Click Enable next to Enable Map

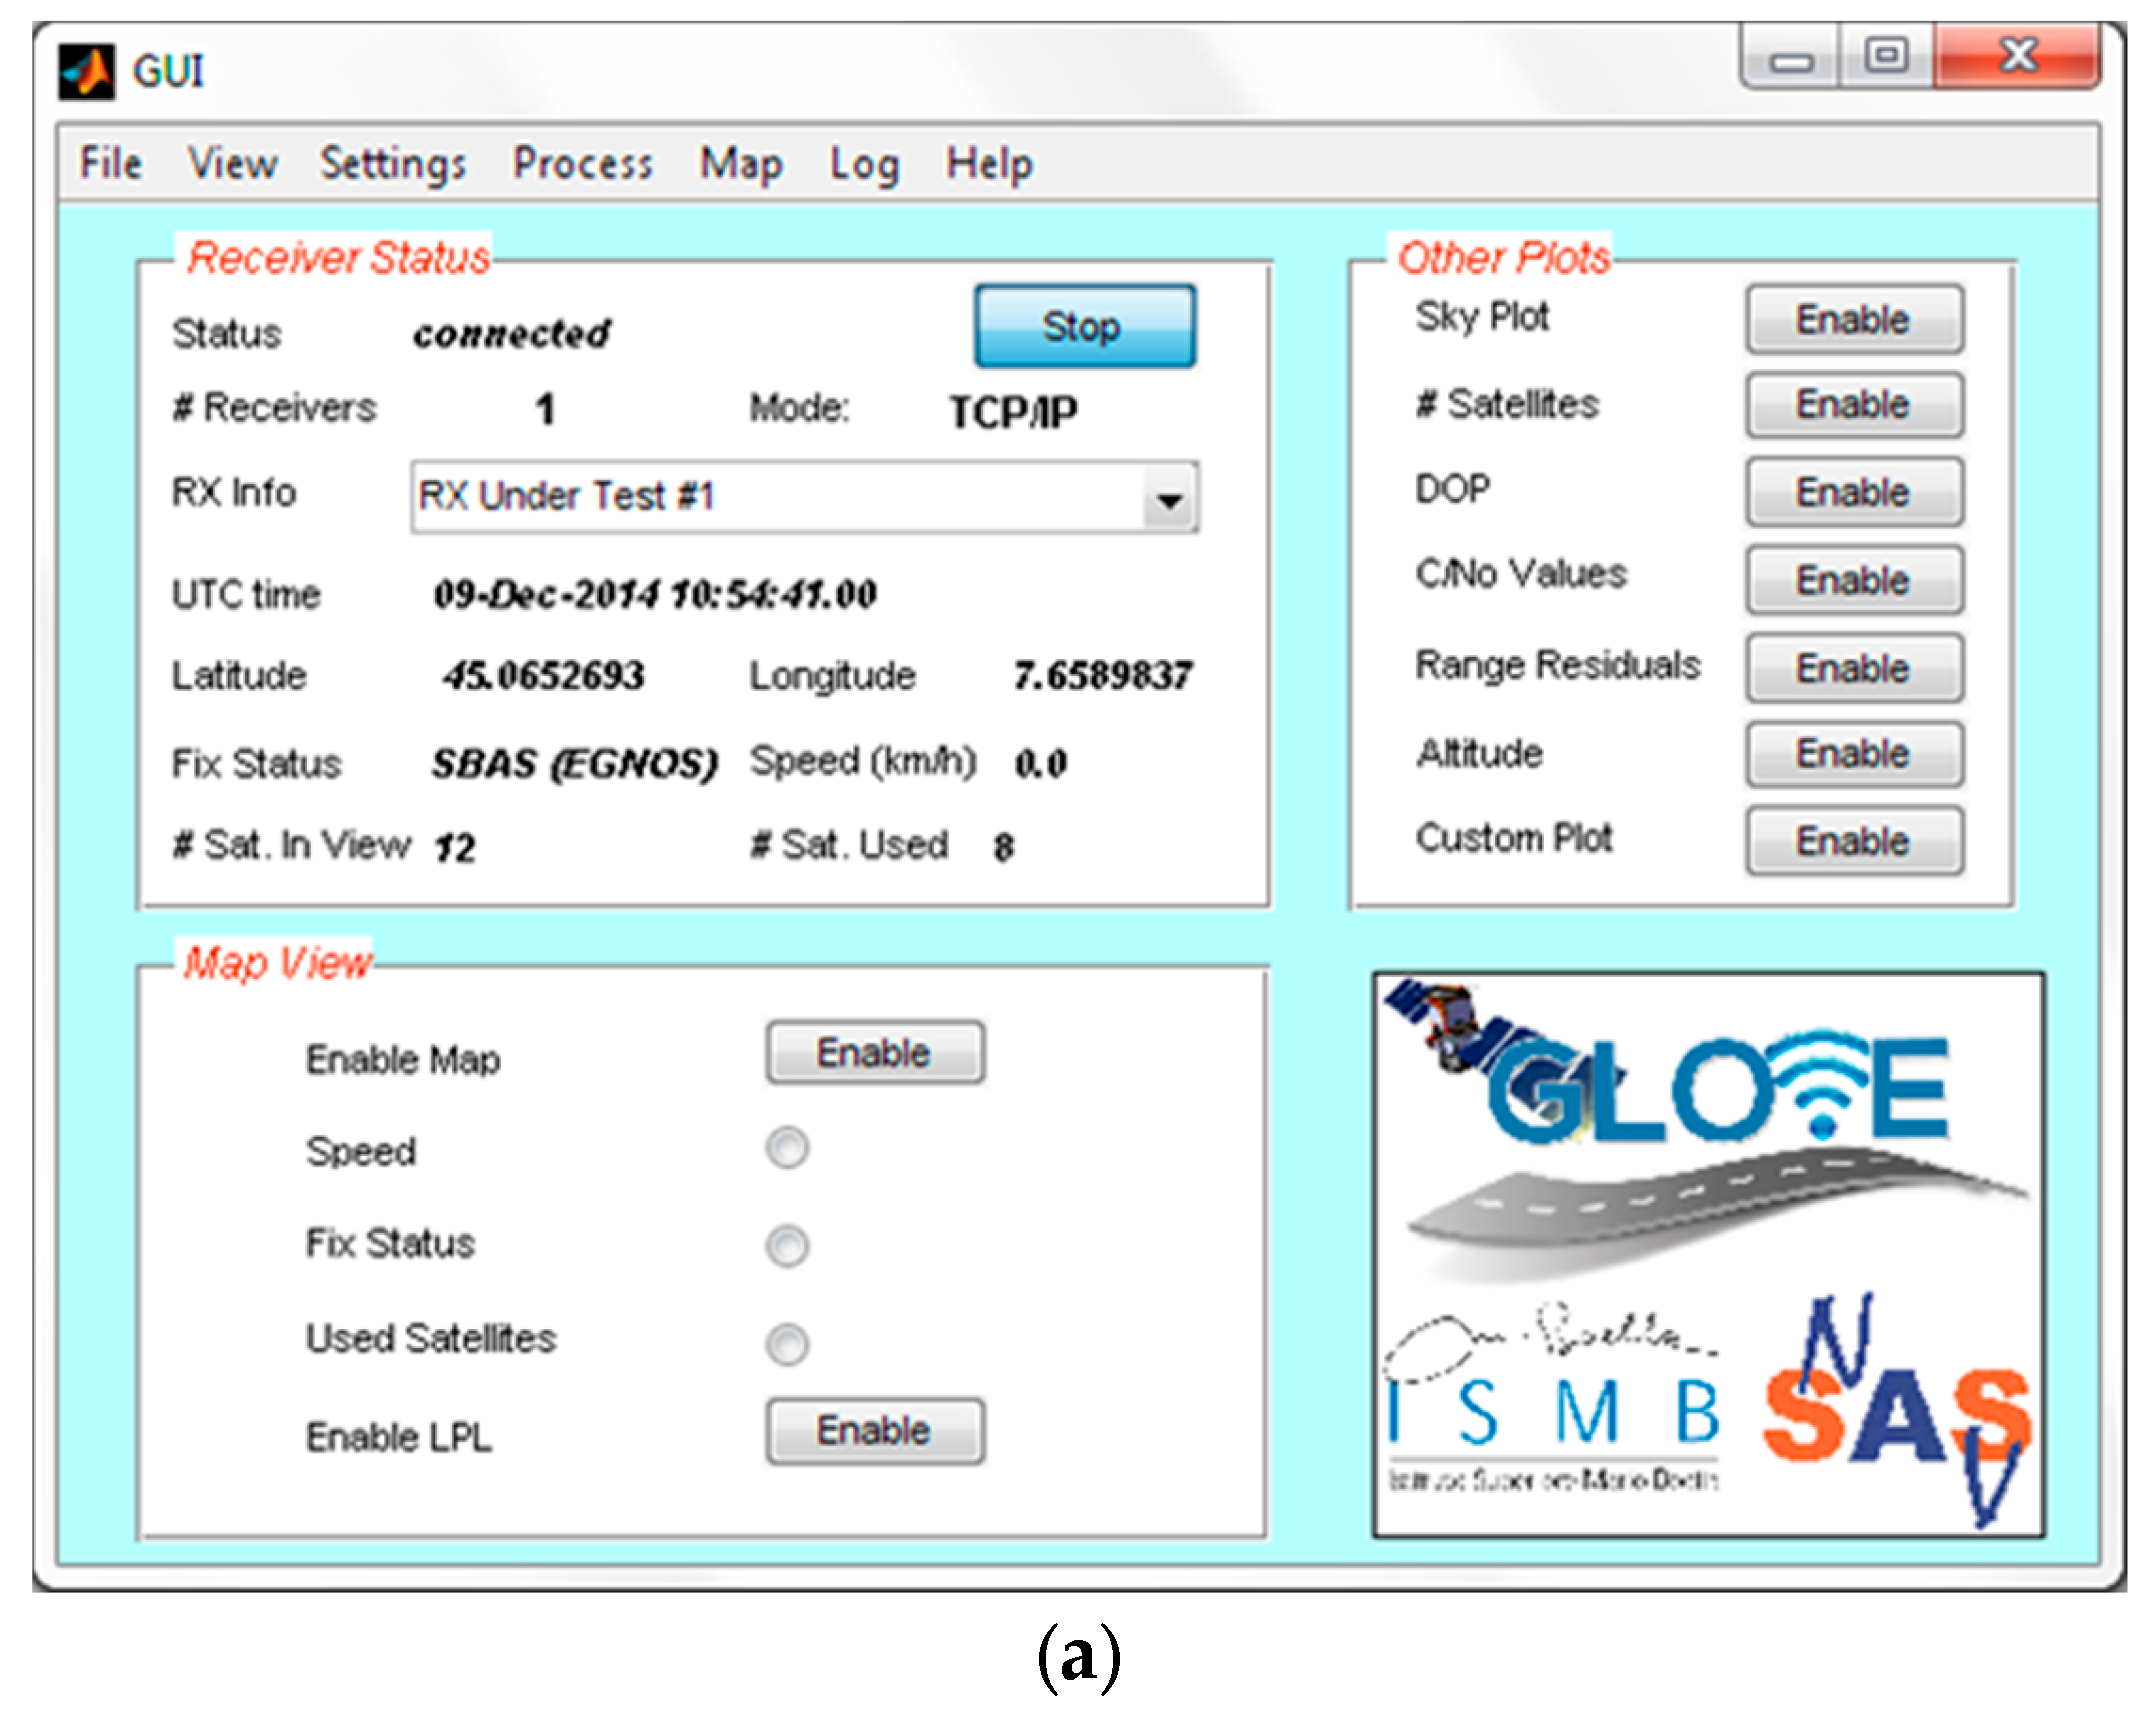click(874, 1053)
